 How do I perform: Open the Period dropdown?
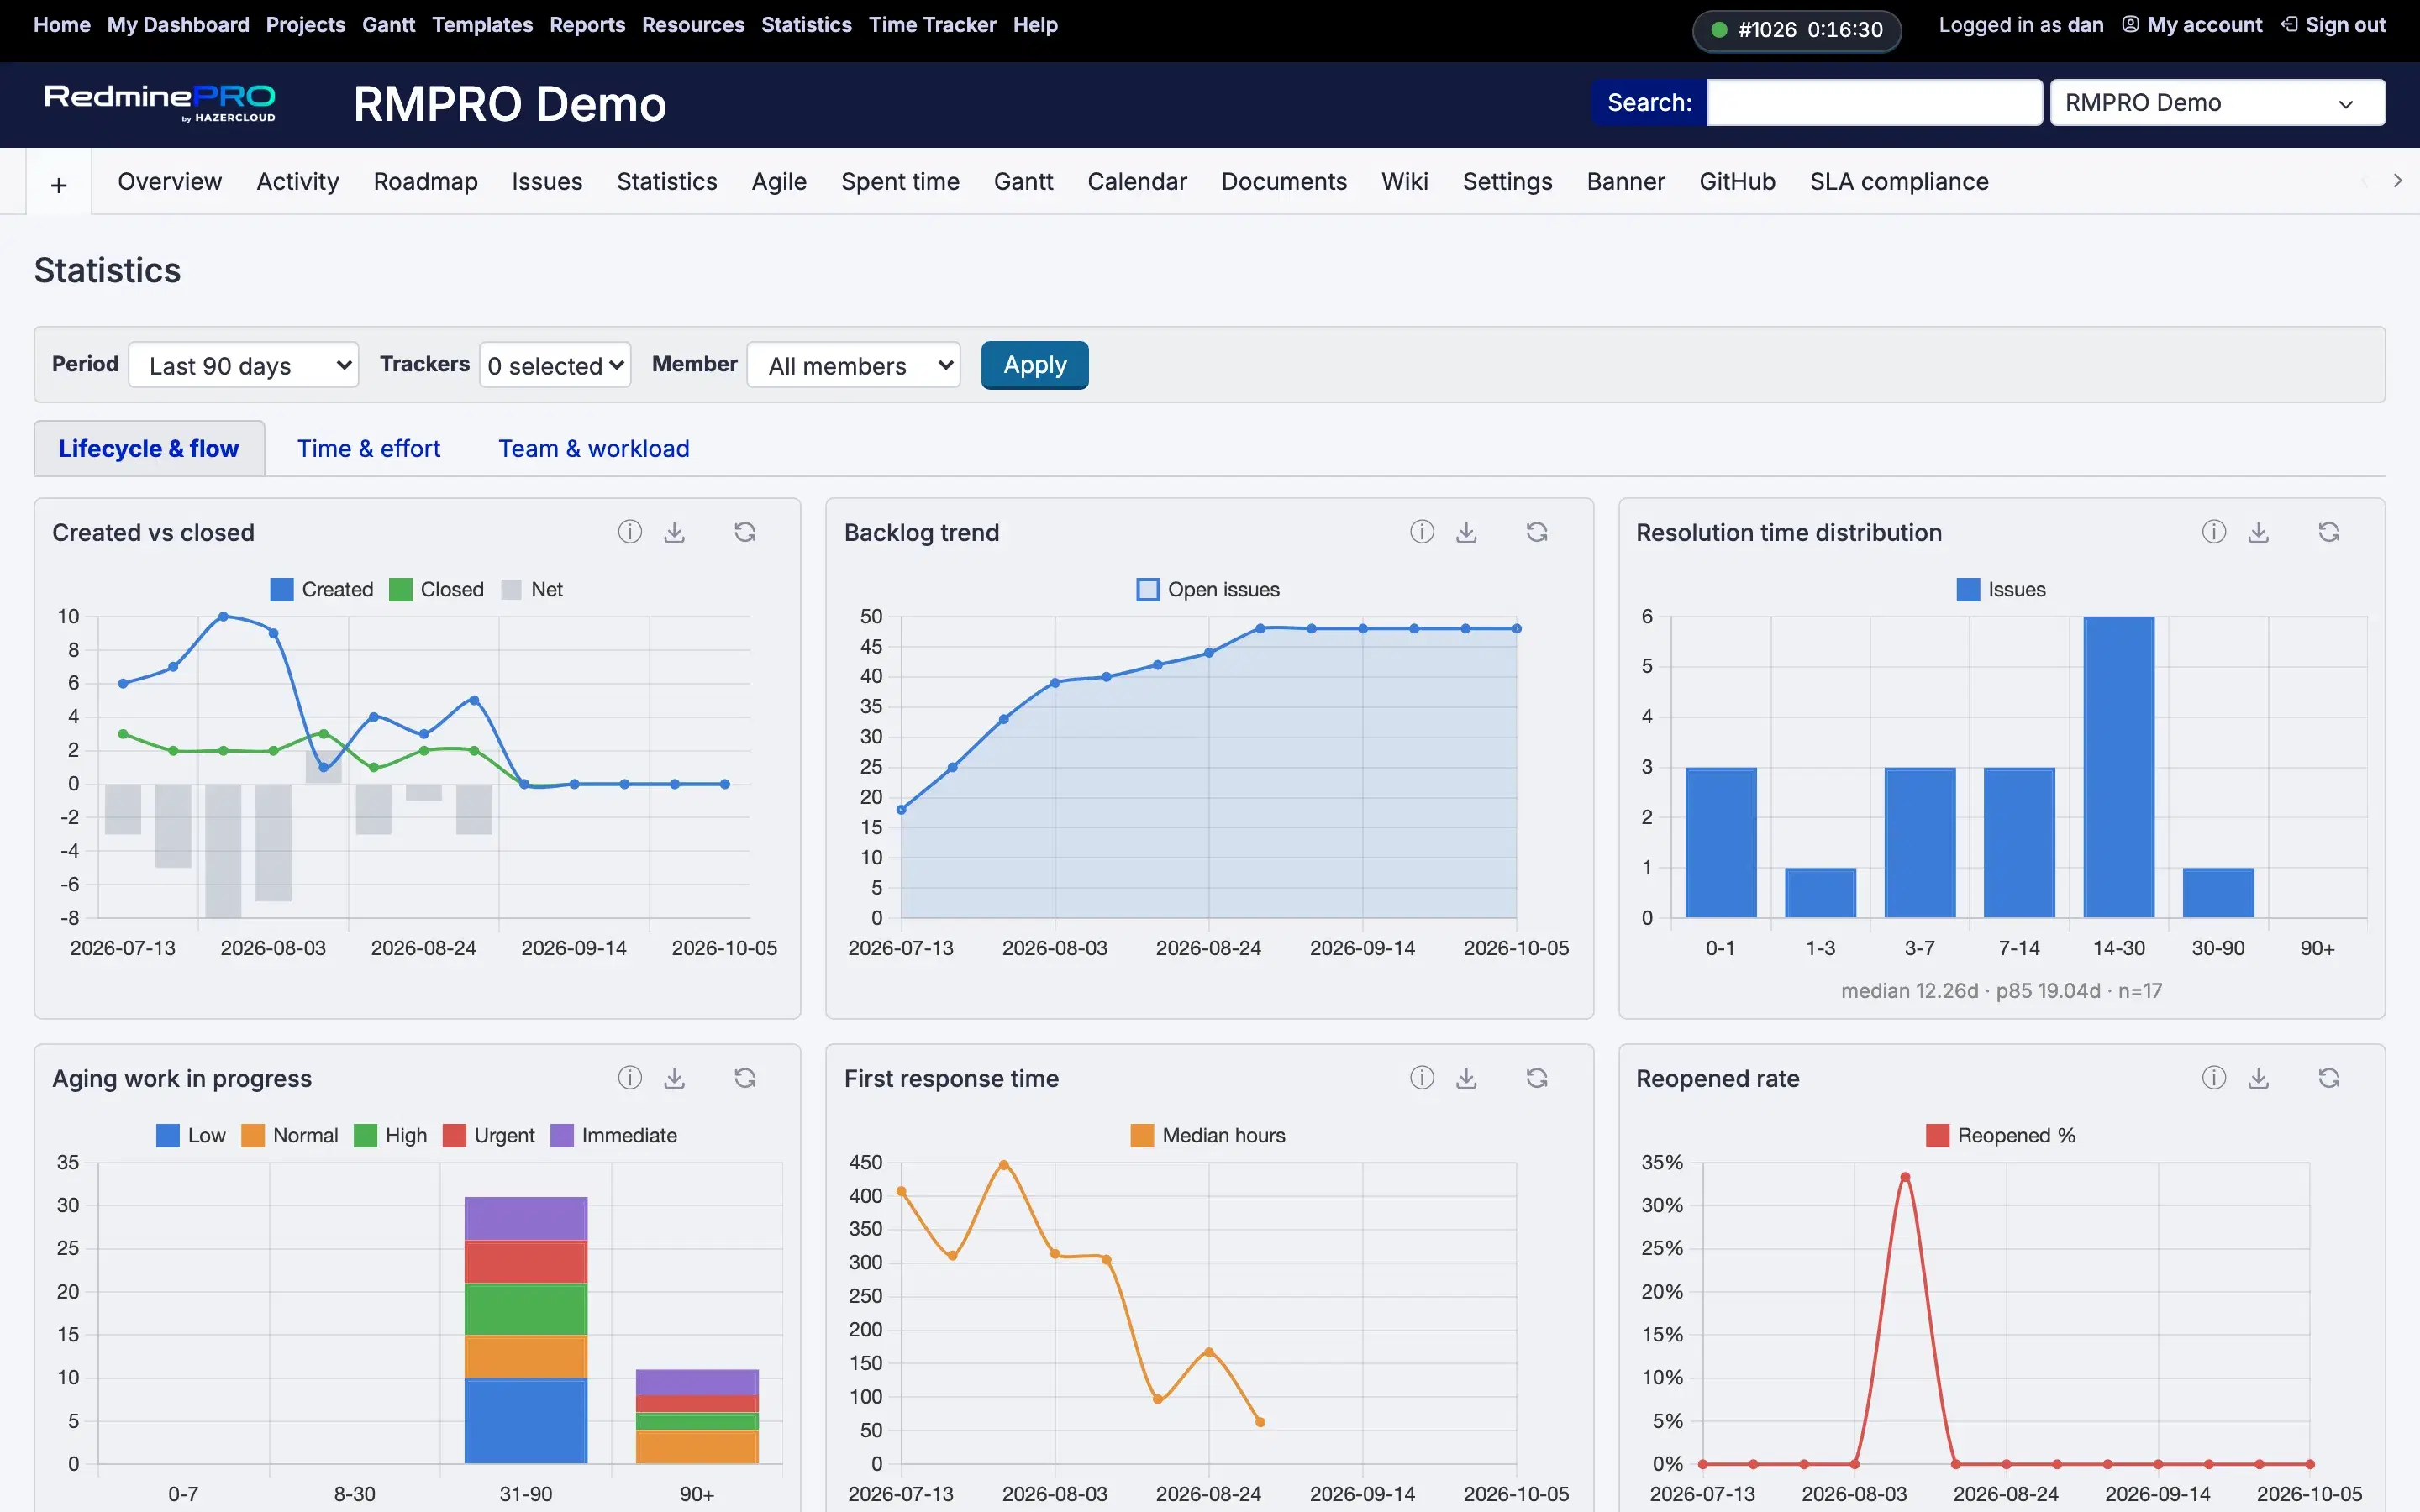pos(244,366)
